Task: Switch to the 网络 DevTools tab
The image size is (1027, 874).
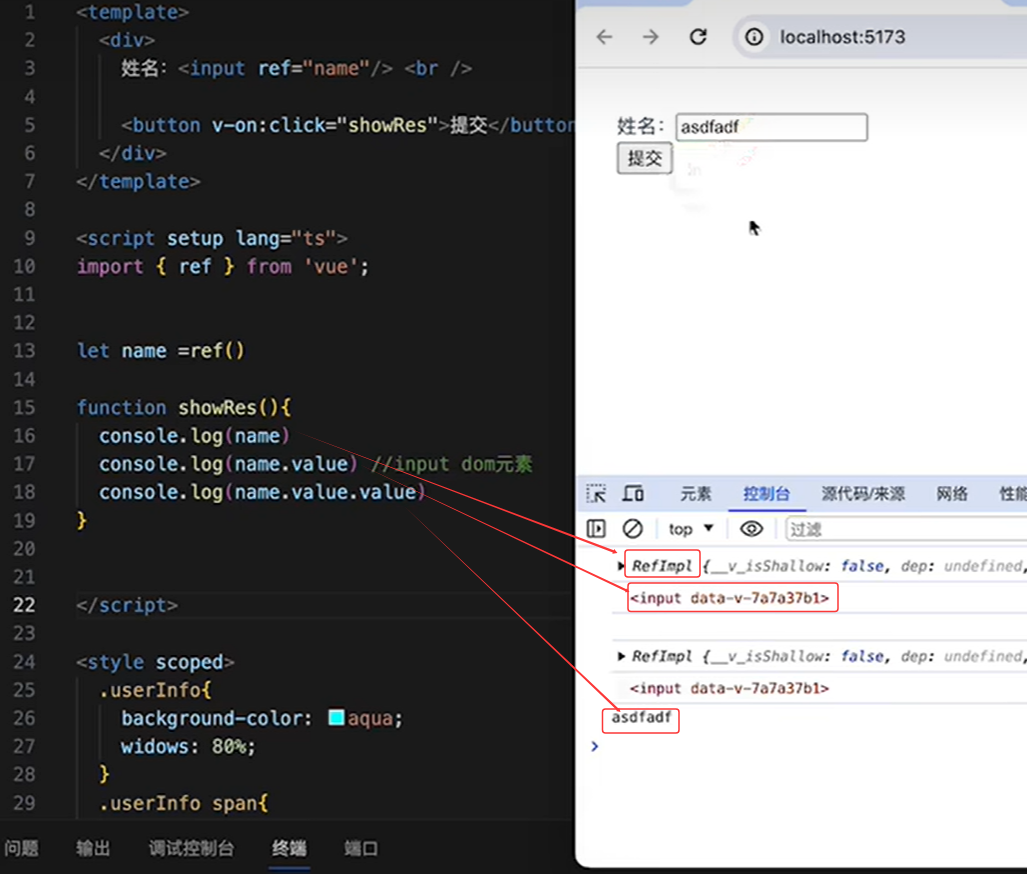Action: coord(952,494)
